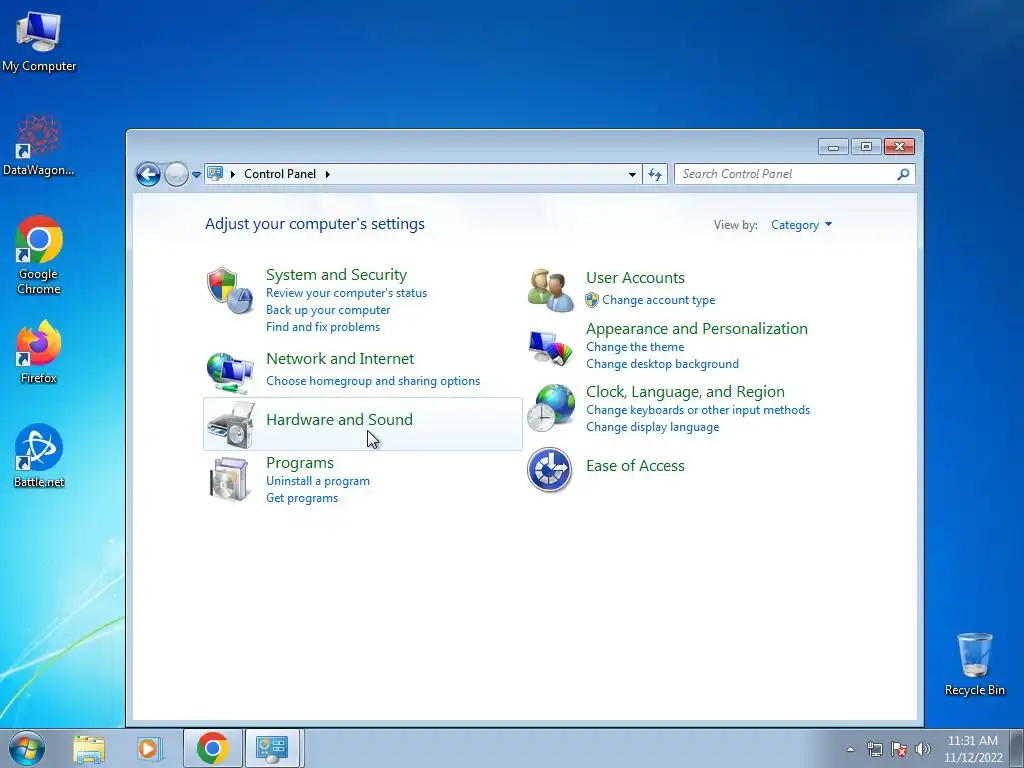The width and height of the screenshot is (1024, 768).
Task: Open System and Security category link
Action: (x=336, y=274)
